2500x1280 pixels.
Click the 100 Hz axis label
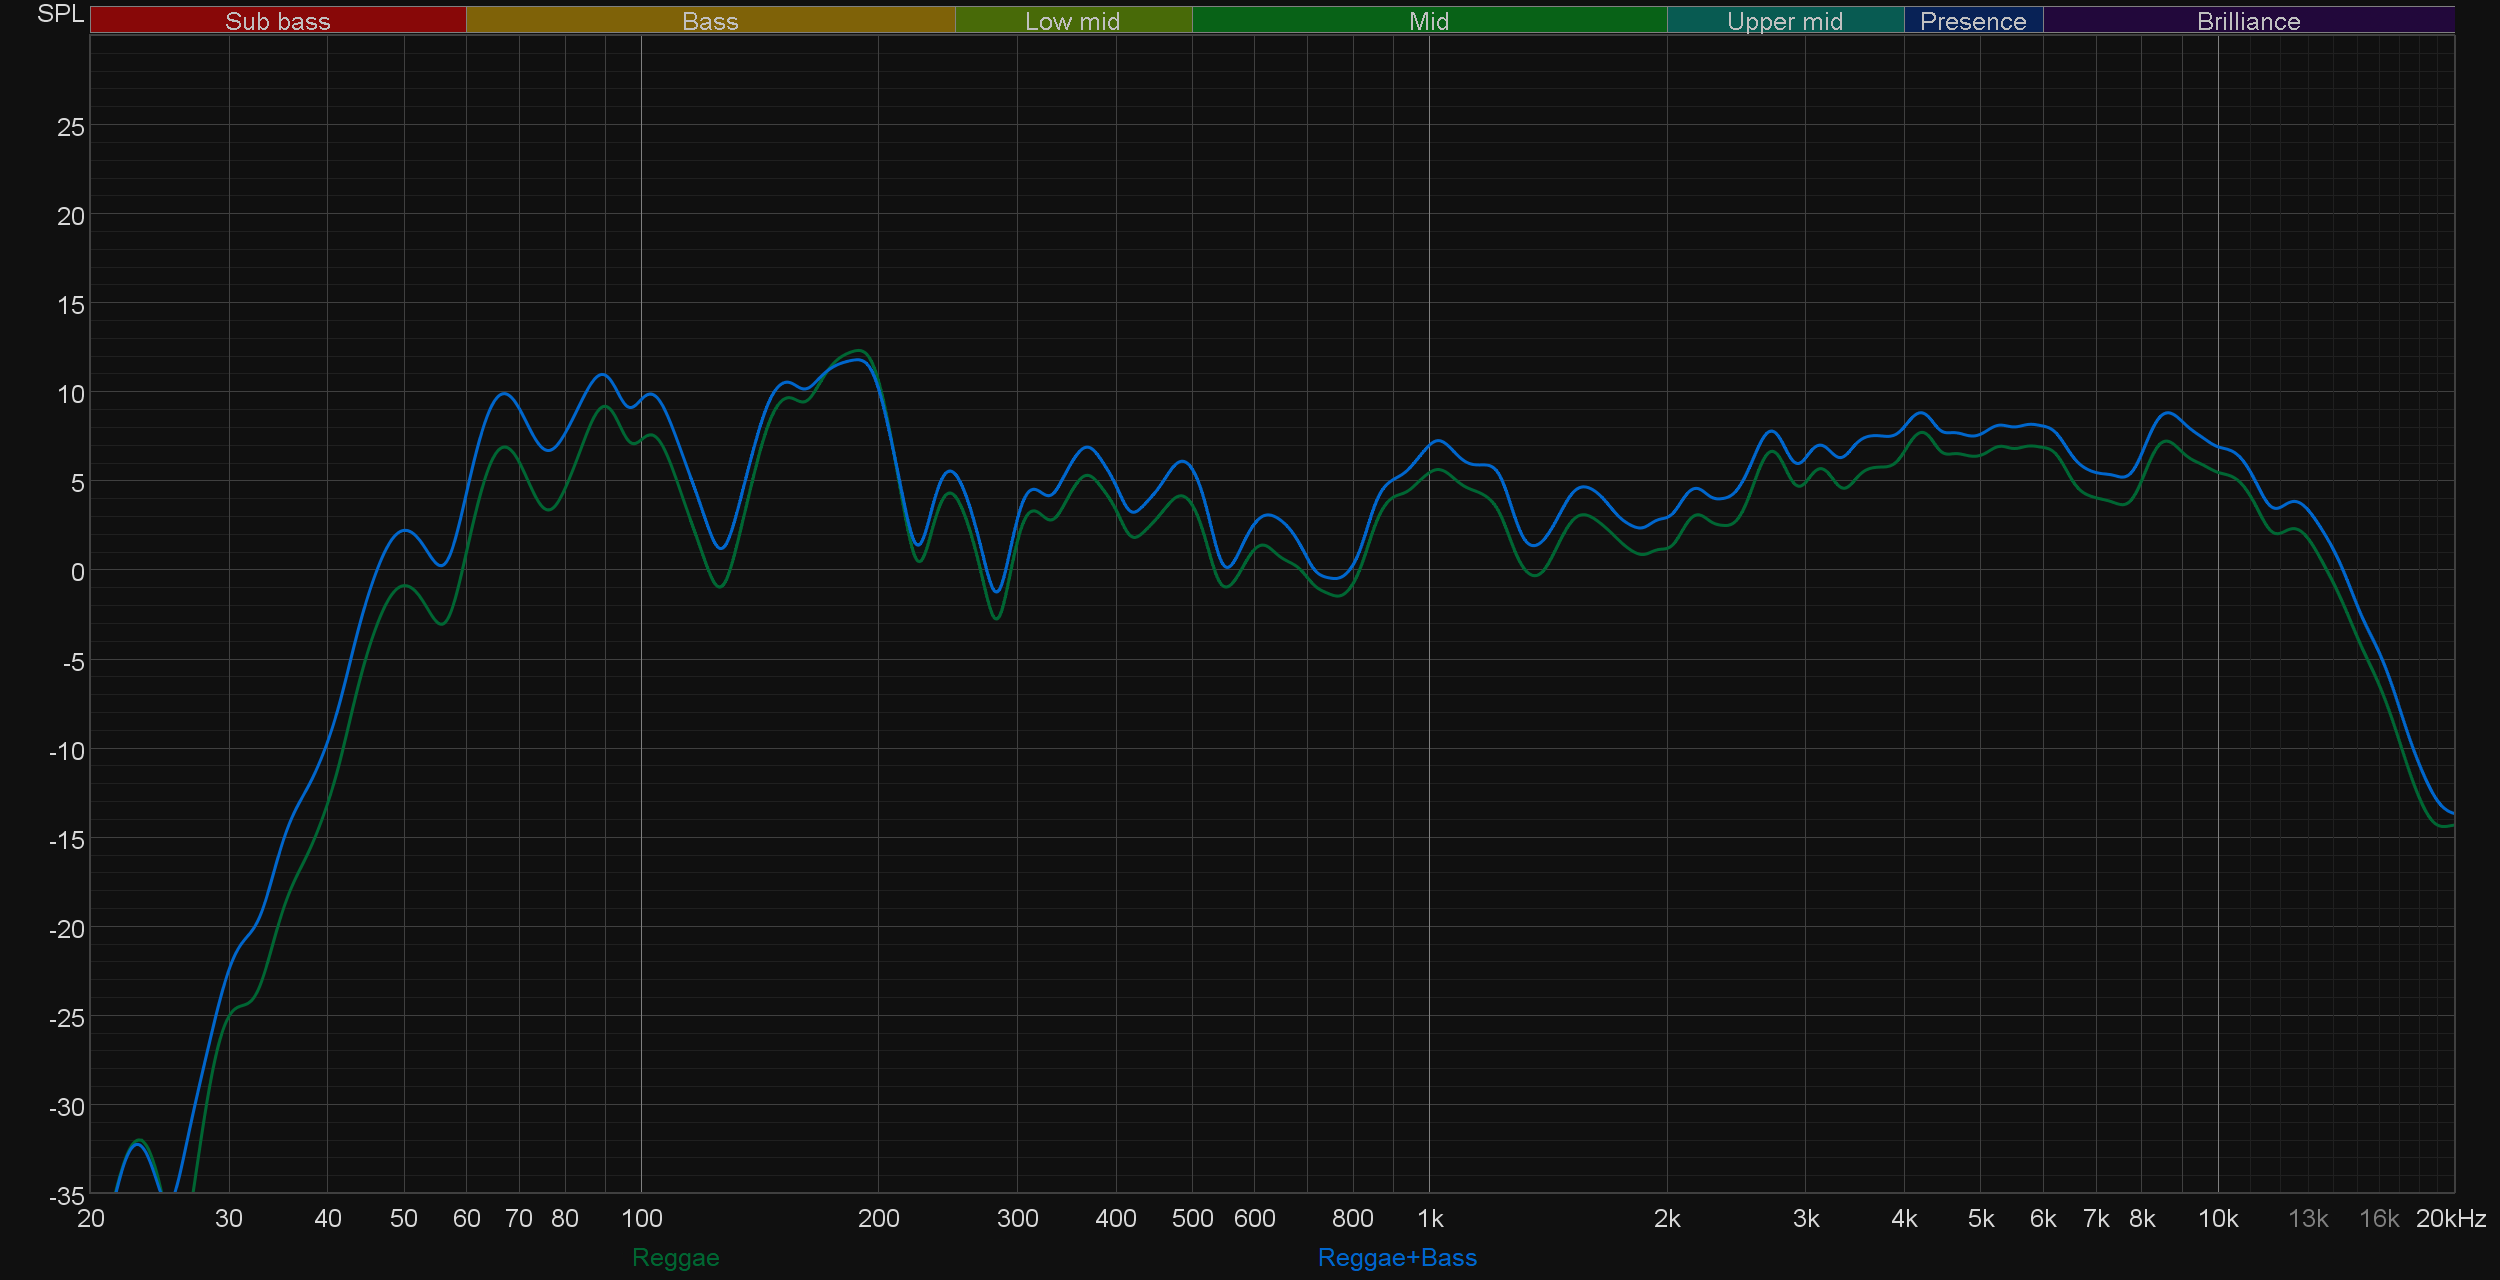pyautogui.click(x=641, y=1218)
